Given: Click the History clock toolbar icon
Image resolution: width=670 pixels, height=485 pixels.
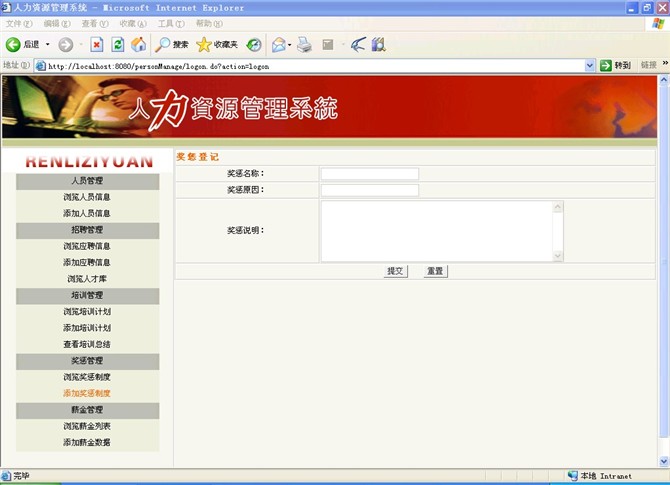Looking at the screenshot, I should tap(254, 44).
